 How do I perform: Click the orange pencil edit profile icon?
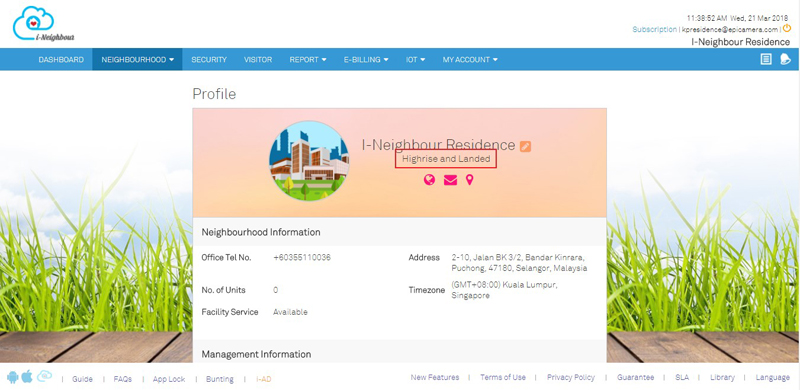[x=526, y=147]
